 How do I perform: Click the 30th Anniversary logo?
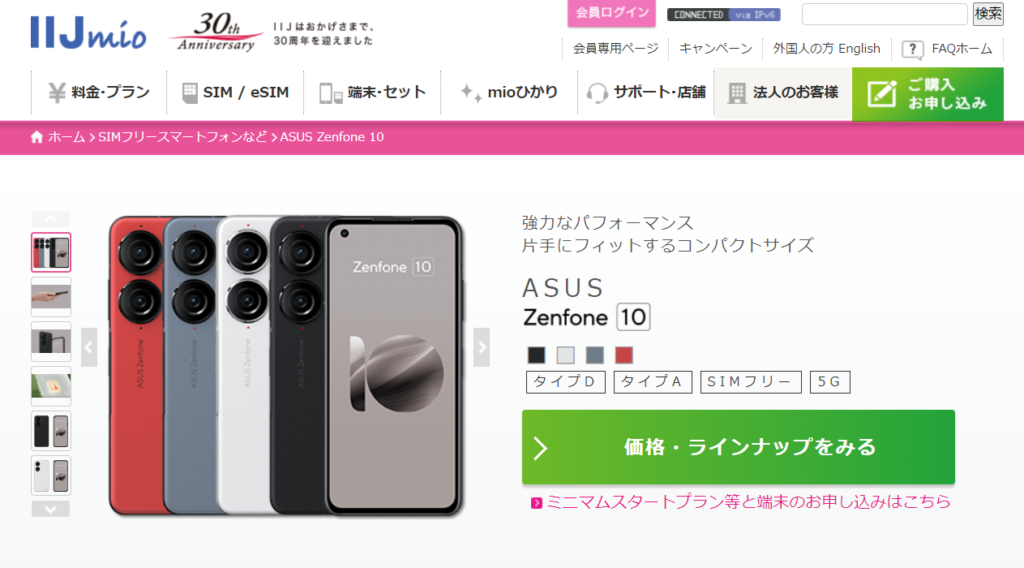pos(217,32)
